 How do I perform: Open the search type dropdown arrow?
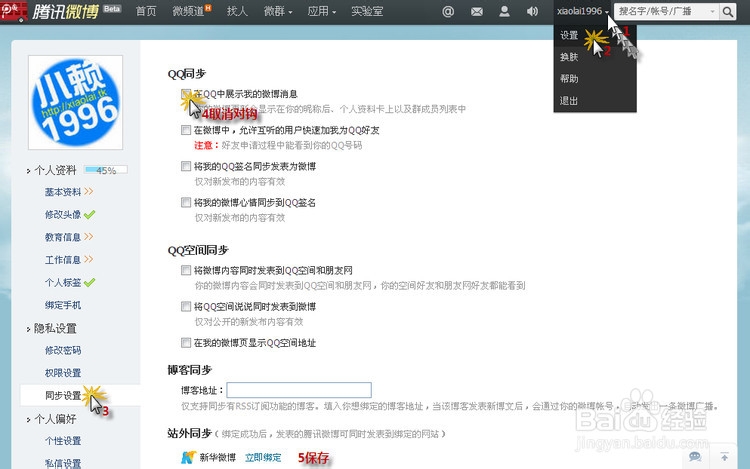point(712,11)
